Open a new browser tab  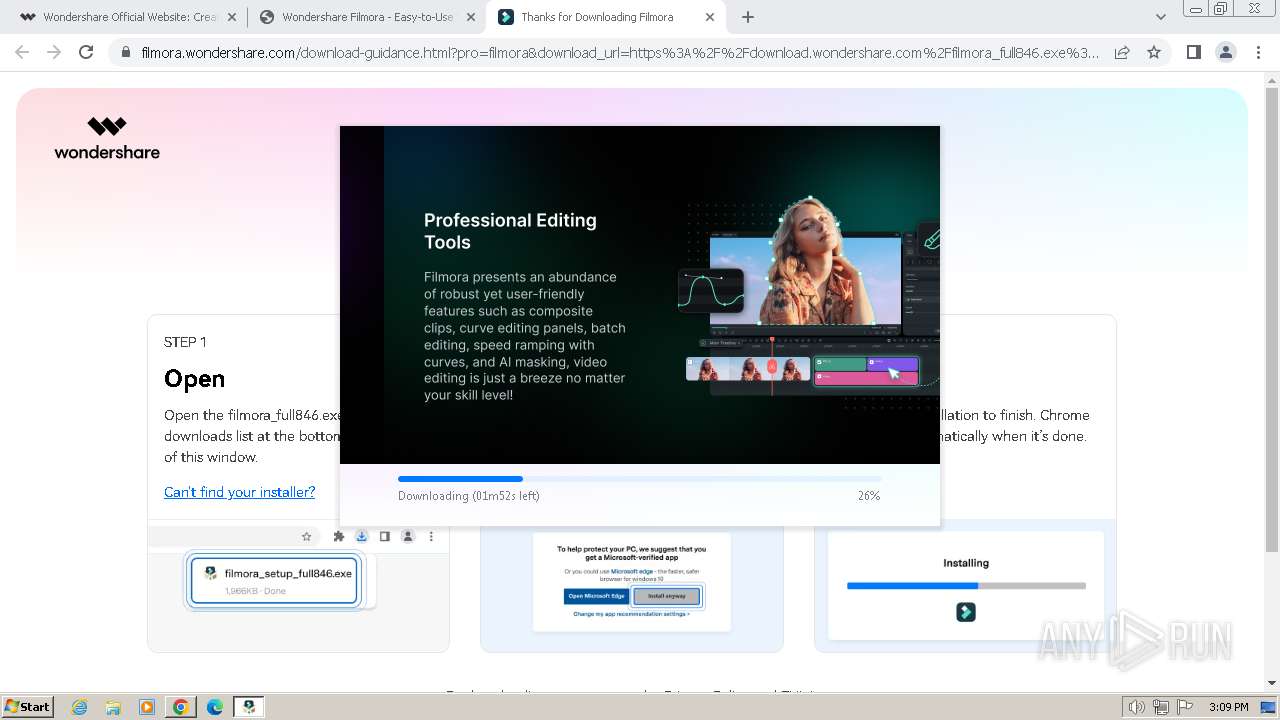[x=748, y=17]
